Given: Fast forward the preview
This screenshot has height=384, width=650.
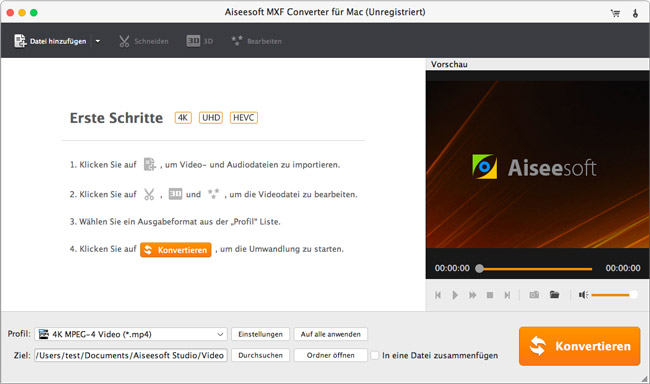Looking at the screenshot, I should point(473,295).
